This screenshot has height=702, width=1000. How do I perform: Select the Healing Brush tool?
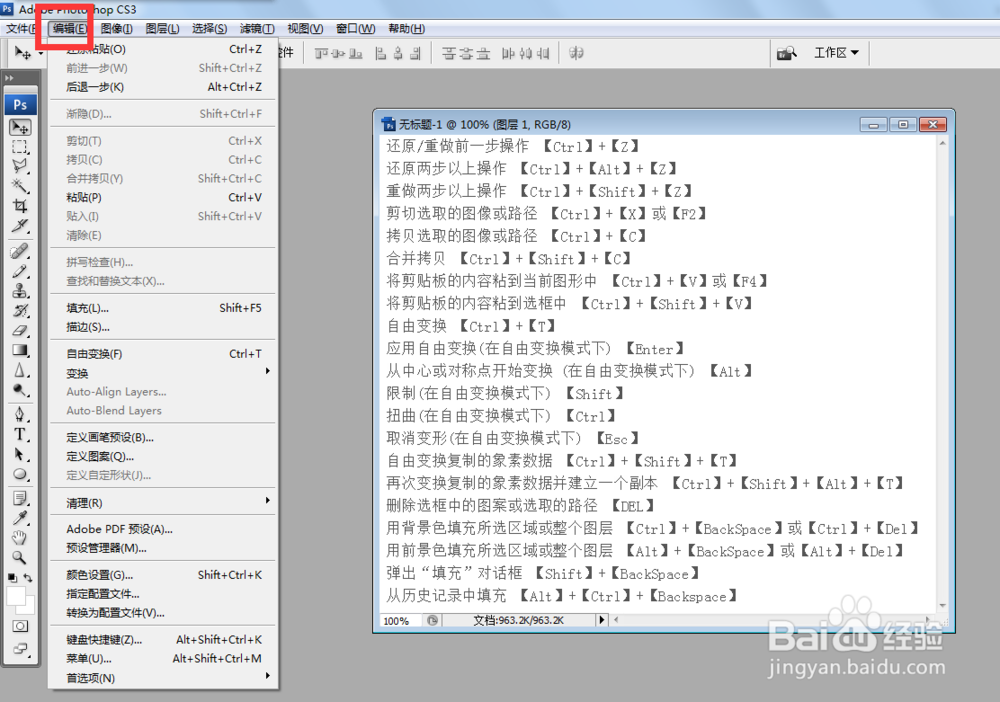(x=20, y=251)
